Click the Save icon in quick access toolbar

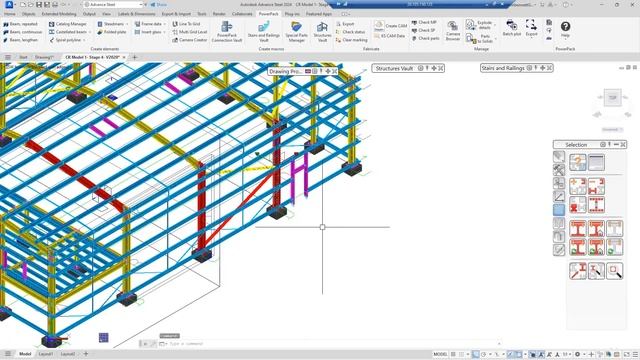tap(39, 4)
